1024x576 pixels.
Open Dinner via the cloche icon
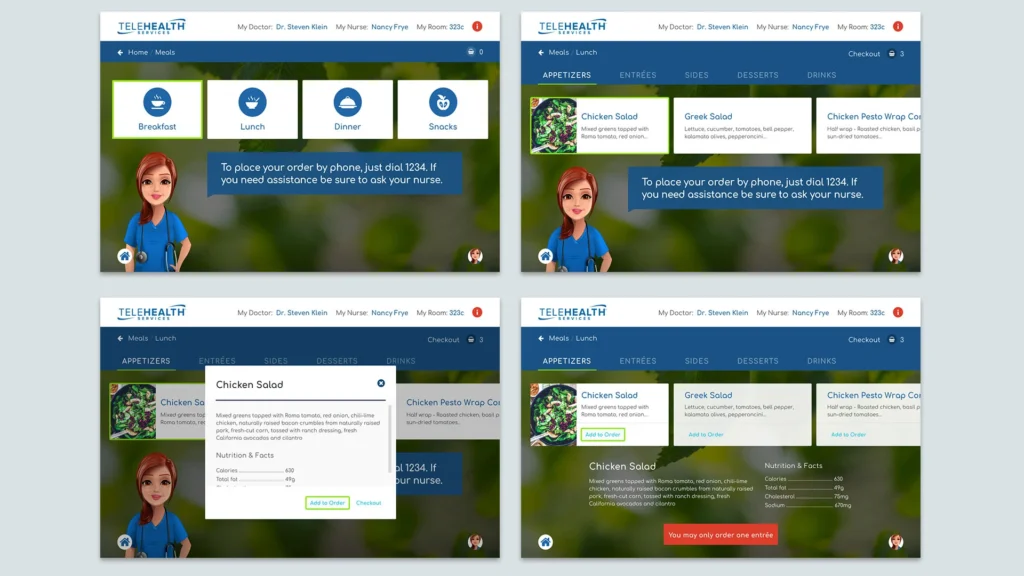pyautogui.click(x=347, y=102)
